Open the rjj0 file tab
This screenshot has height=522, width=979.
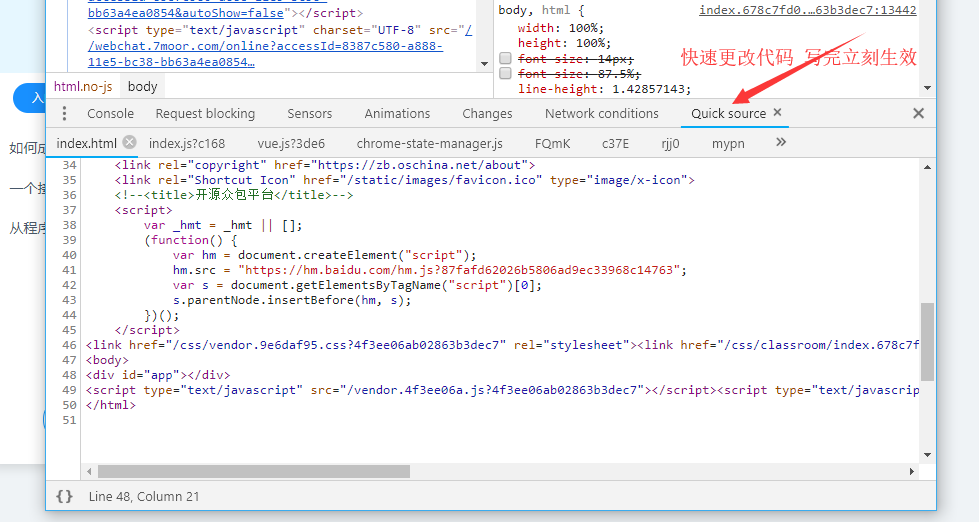[x=670, y=144]
